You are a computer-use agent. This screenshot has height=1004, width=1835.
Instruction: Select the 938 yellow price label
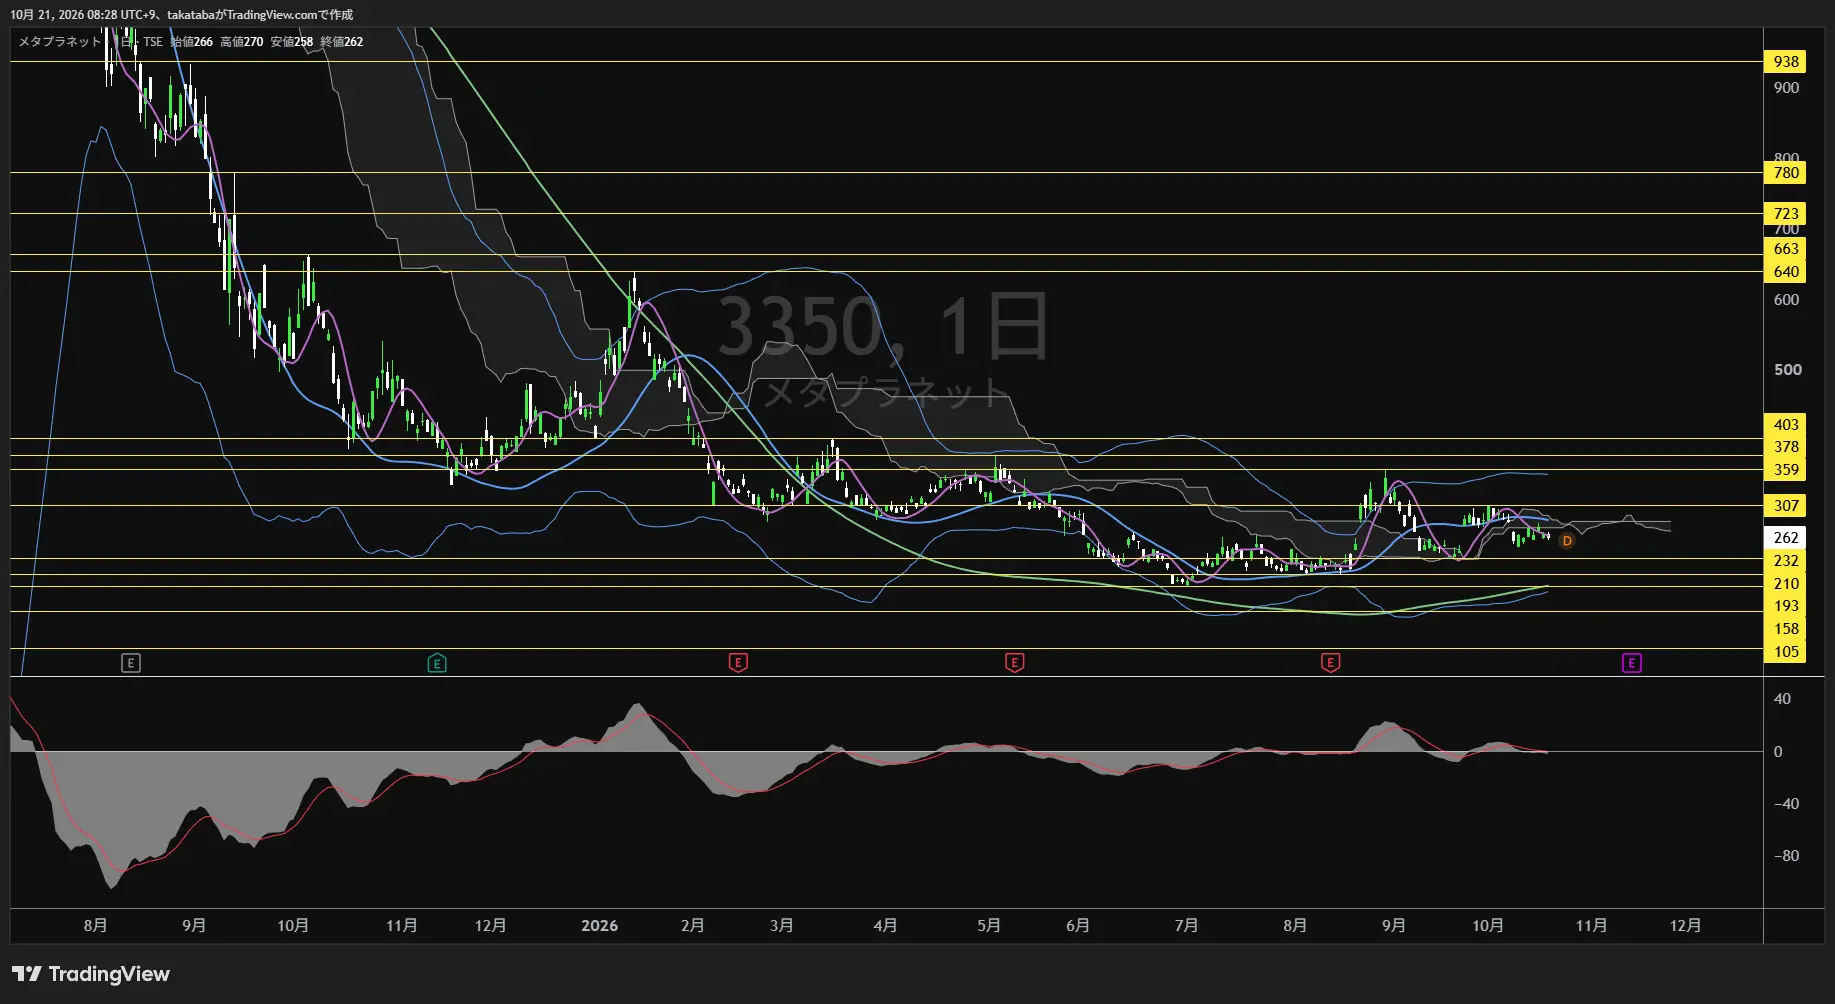pos(1785,61)
